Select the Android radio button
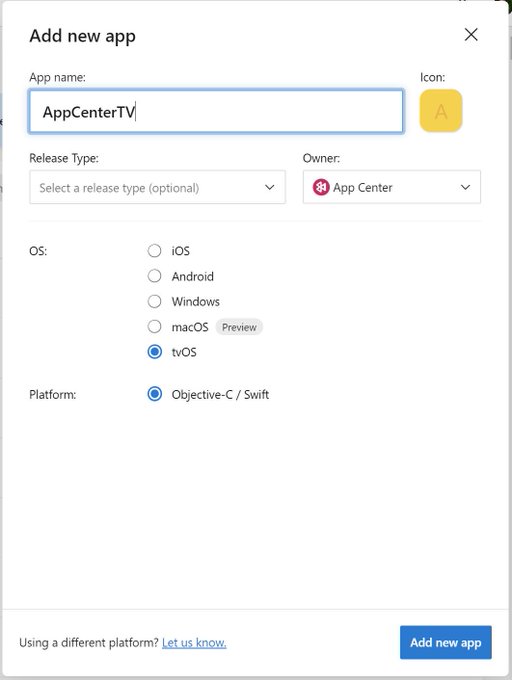Screen dimensions: 512x680 [x=154, y=276]
